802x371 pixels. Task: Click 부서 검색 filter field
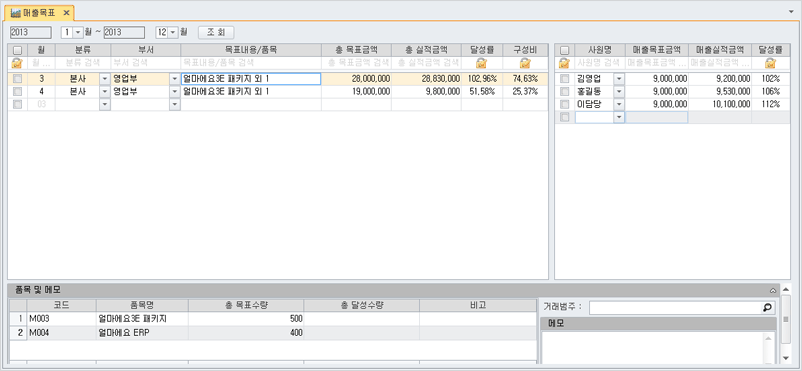(x=146, y=63)
